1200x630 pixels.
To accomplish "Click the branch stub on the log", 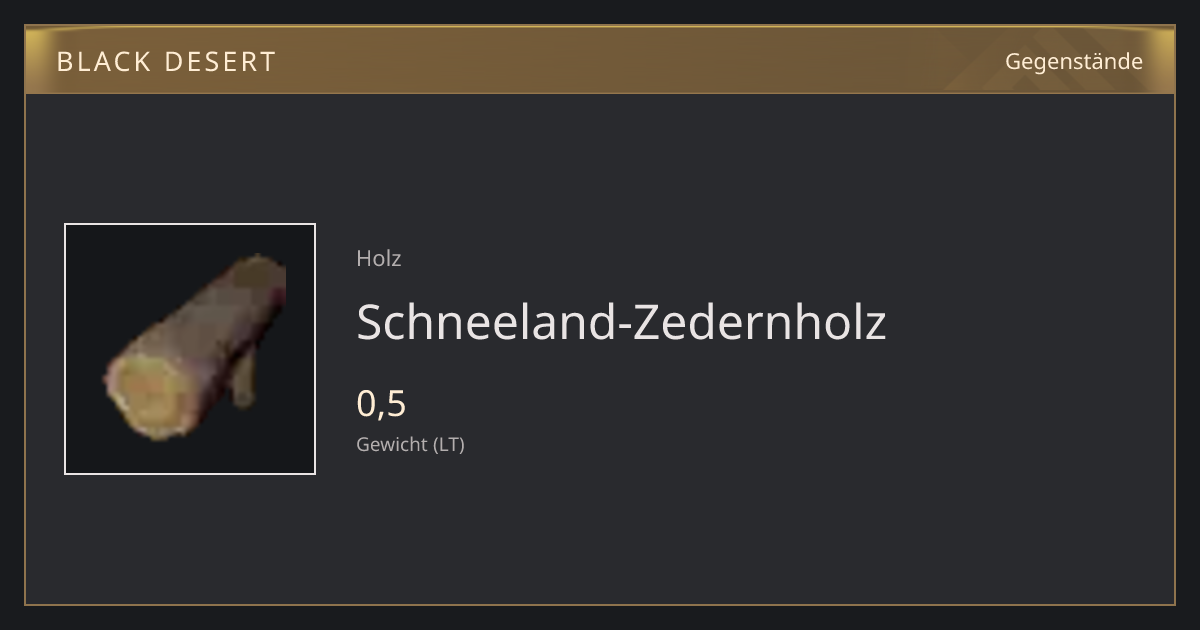I will (x=243, y=380).
